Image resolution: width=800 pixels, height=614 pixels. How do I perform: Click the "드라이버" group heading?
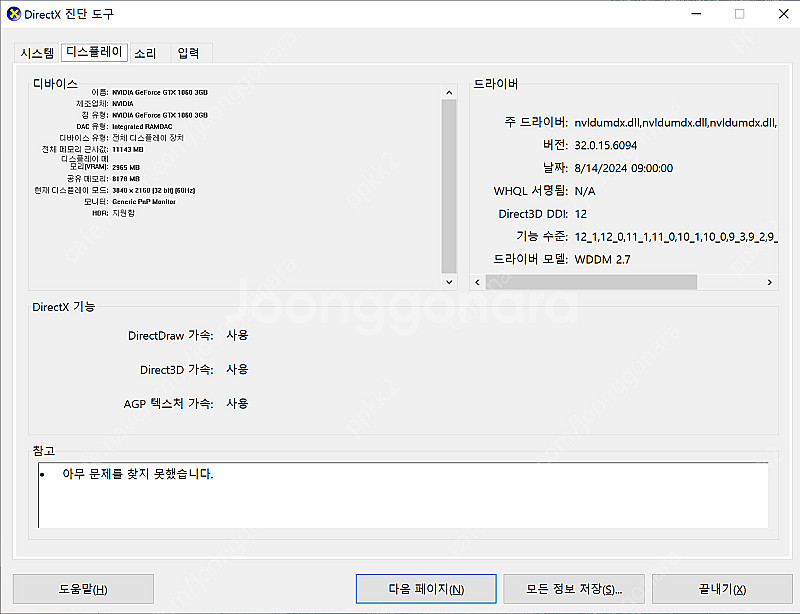tap(495, 84)
